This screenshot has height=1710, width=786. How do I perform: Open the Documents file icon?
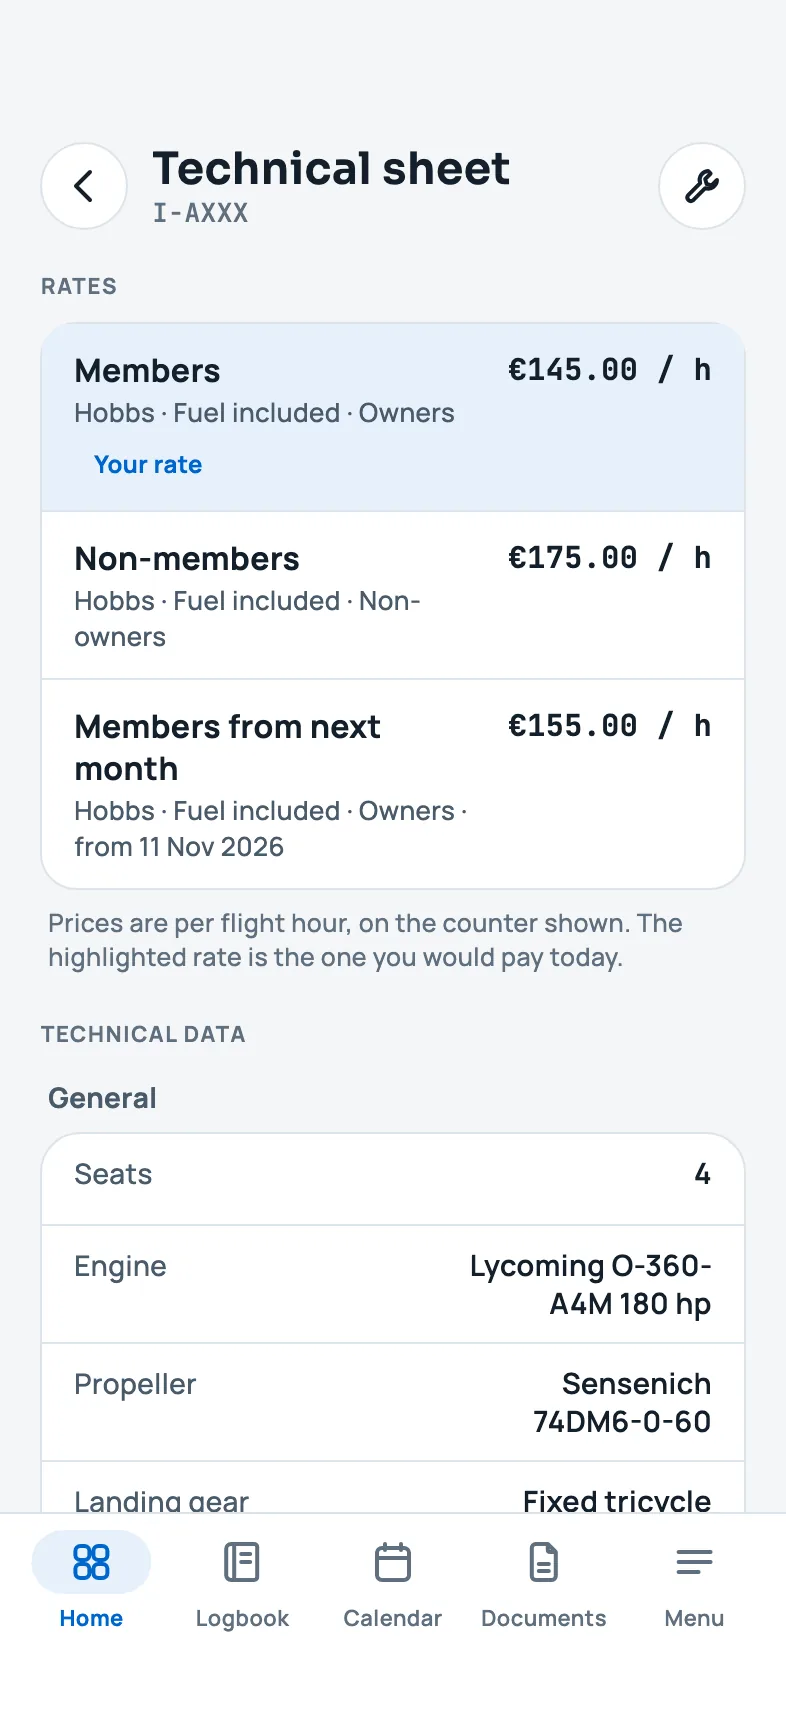(x=544, y=1562)
